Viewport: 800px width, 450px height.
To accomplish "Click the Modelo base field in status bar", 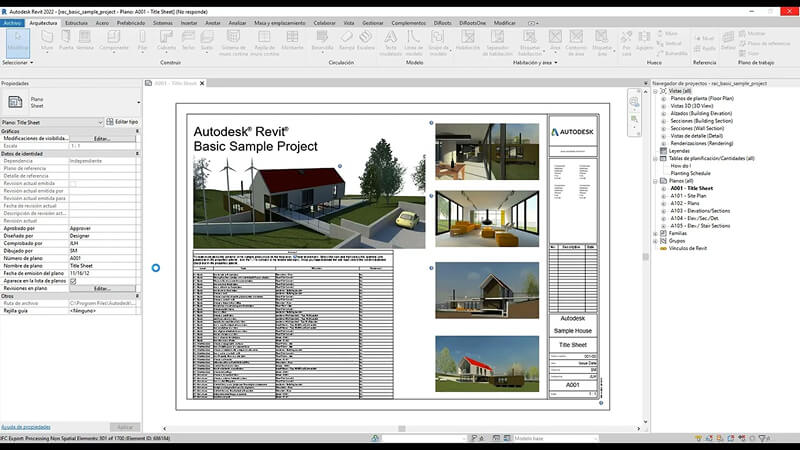I will pos(554,438).
